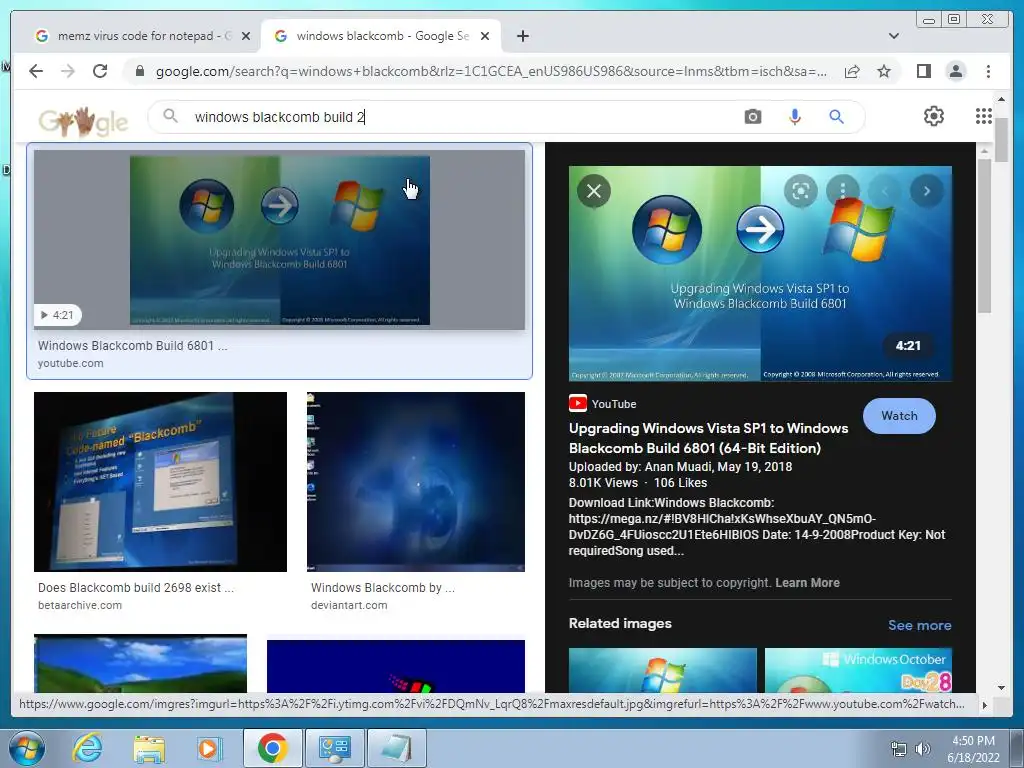The width and height of the screenshot is (1024, 768).
Task: Click the Lens visual search icon on preview
Action: pos(801,191)
